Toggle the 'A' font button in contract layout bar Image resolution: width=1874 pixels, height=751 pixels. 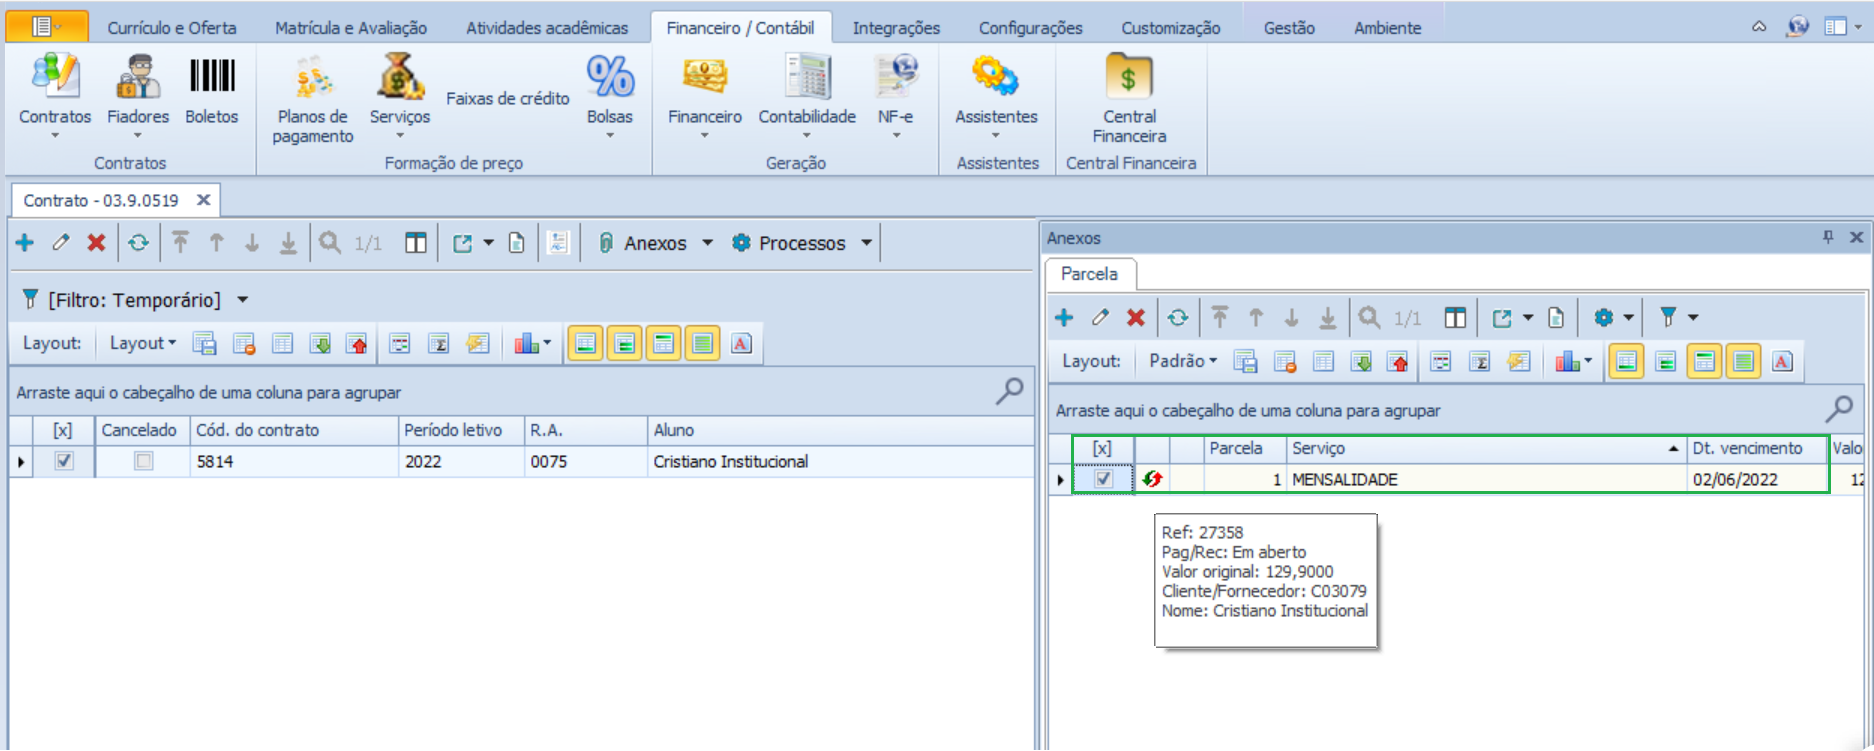click(741, 344)
